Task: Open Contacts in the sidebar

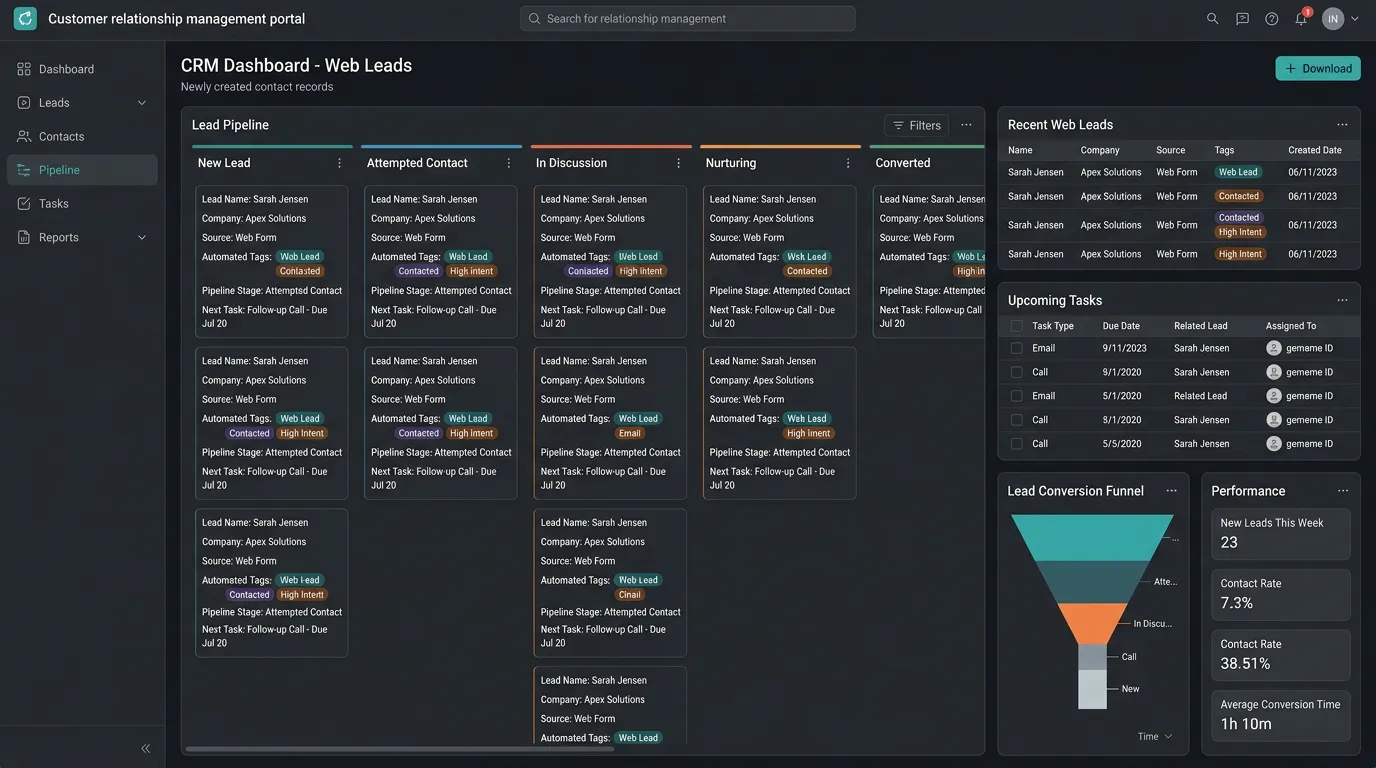Action: [82, 136]
